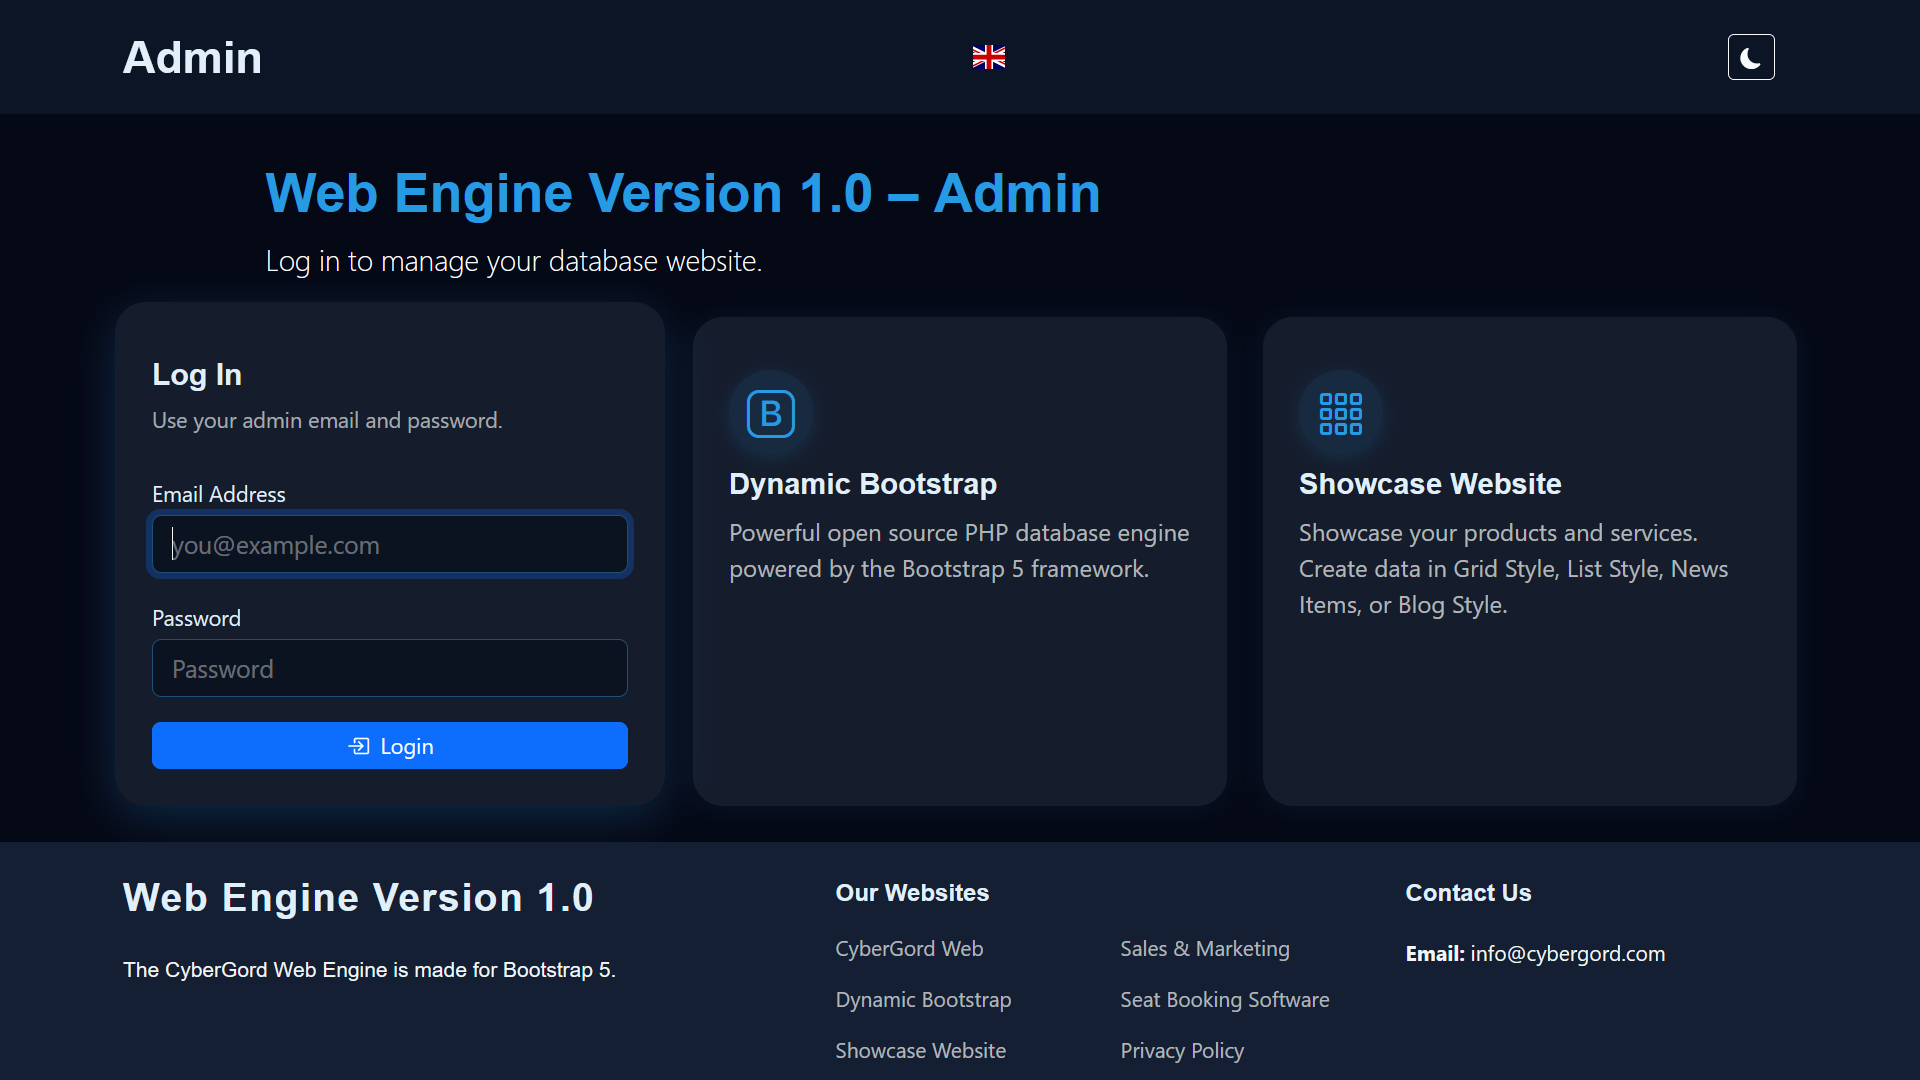The image size is (1920, 1080).
Task: Click the info@cybergord.com email link
Action: click(x=1567, y=953)
